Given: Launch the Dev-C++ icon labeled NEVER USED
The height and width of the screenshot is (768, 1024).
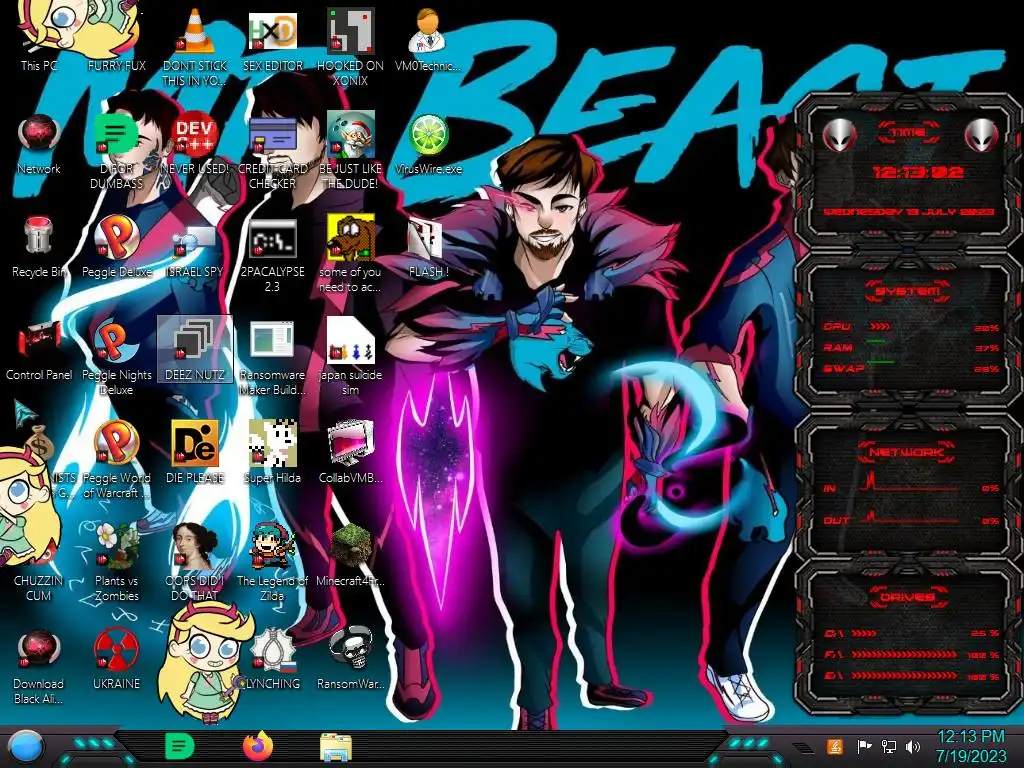Looking at the screenshot, I should (195, 143).
